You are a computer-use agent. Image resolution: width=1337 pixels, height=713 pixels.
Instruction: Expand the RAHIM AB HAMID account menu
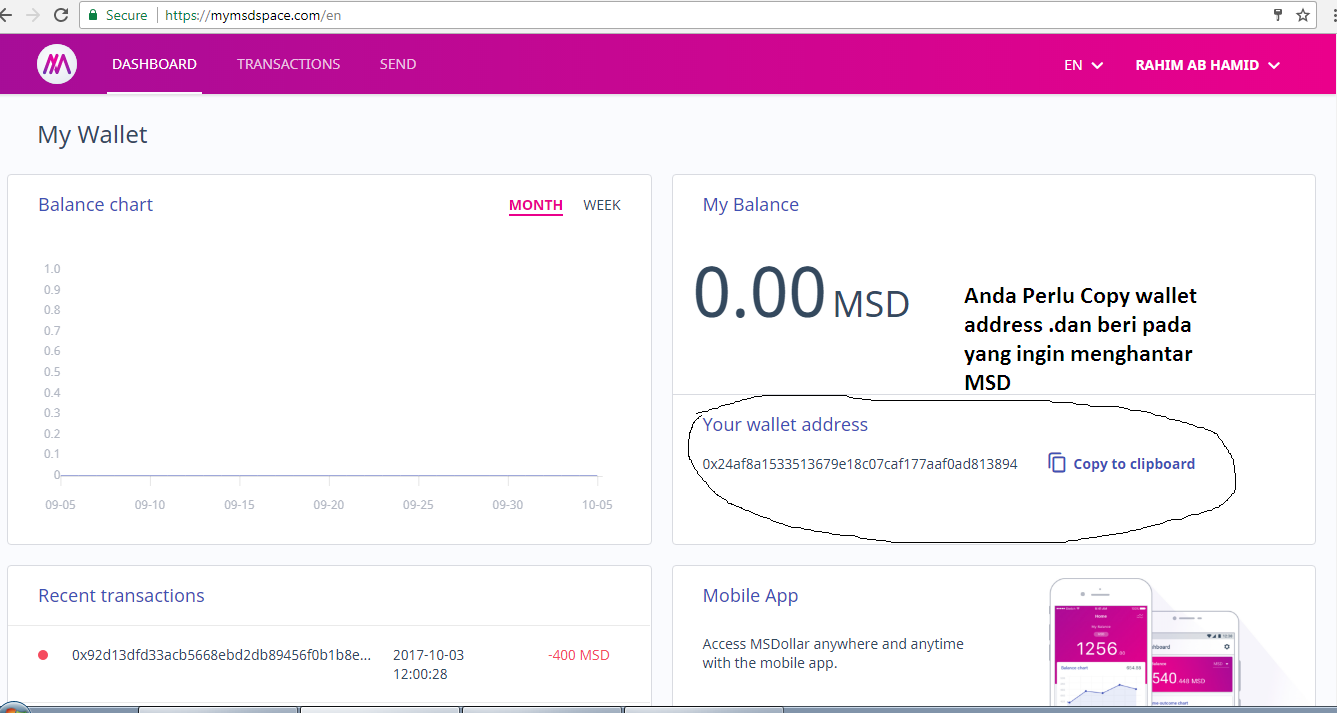click(1206, 64)
